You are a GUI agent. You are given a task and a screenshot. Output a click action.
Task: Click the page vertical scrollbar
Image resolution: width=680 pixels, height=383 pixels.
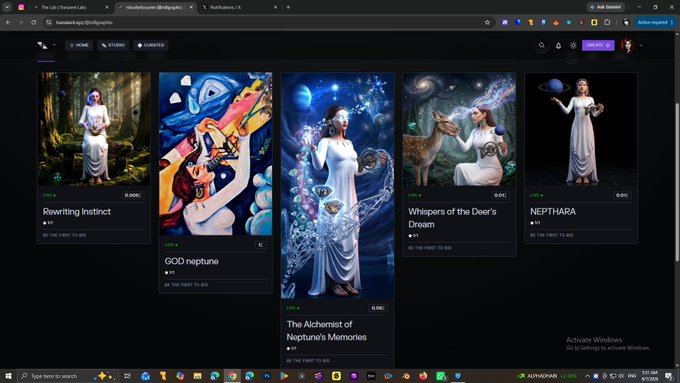pos(677,182)
